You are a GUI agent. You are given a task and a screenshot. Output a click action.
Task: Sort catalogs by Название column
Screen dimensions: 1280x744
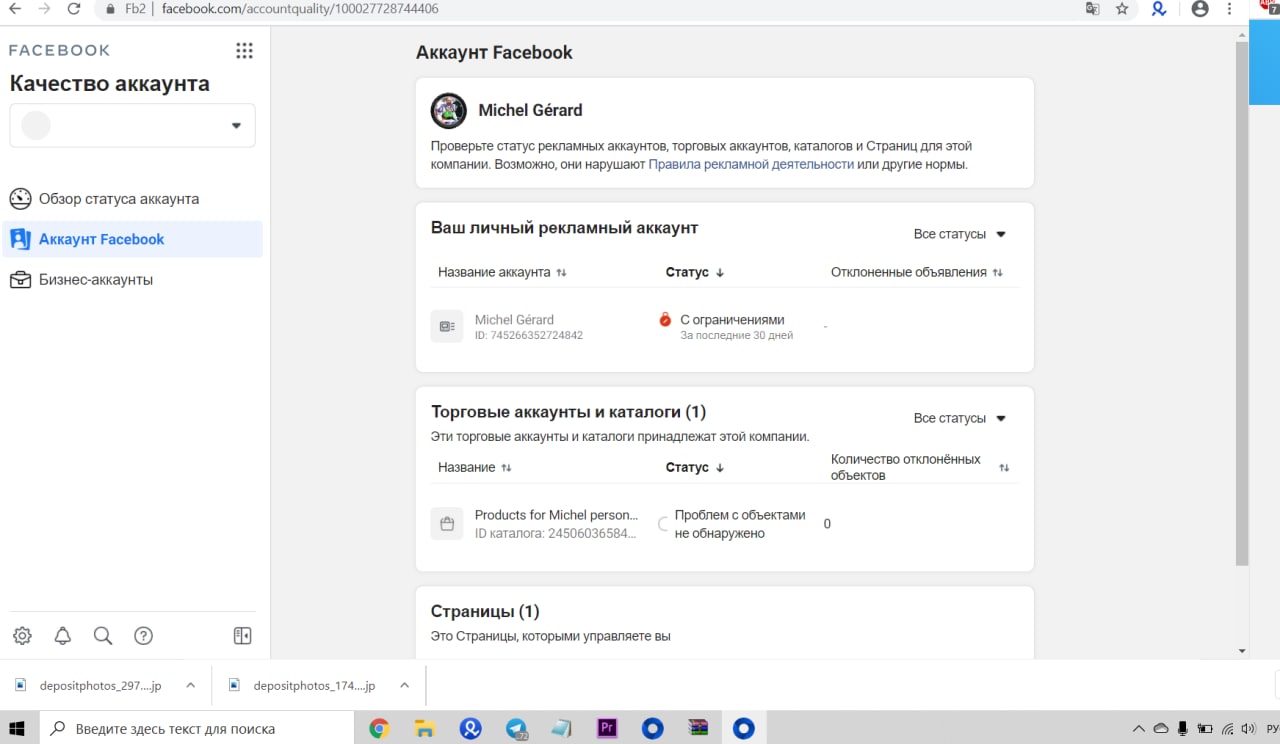(475, 467)
